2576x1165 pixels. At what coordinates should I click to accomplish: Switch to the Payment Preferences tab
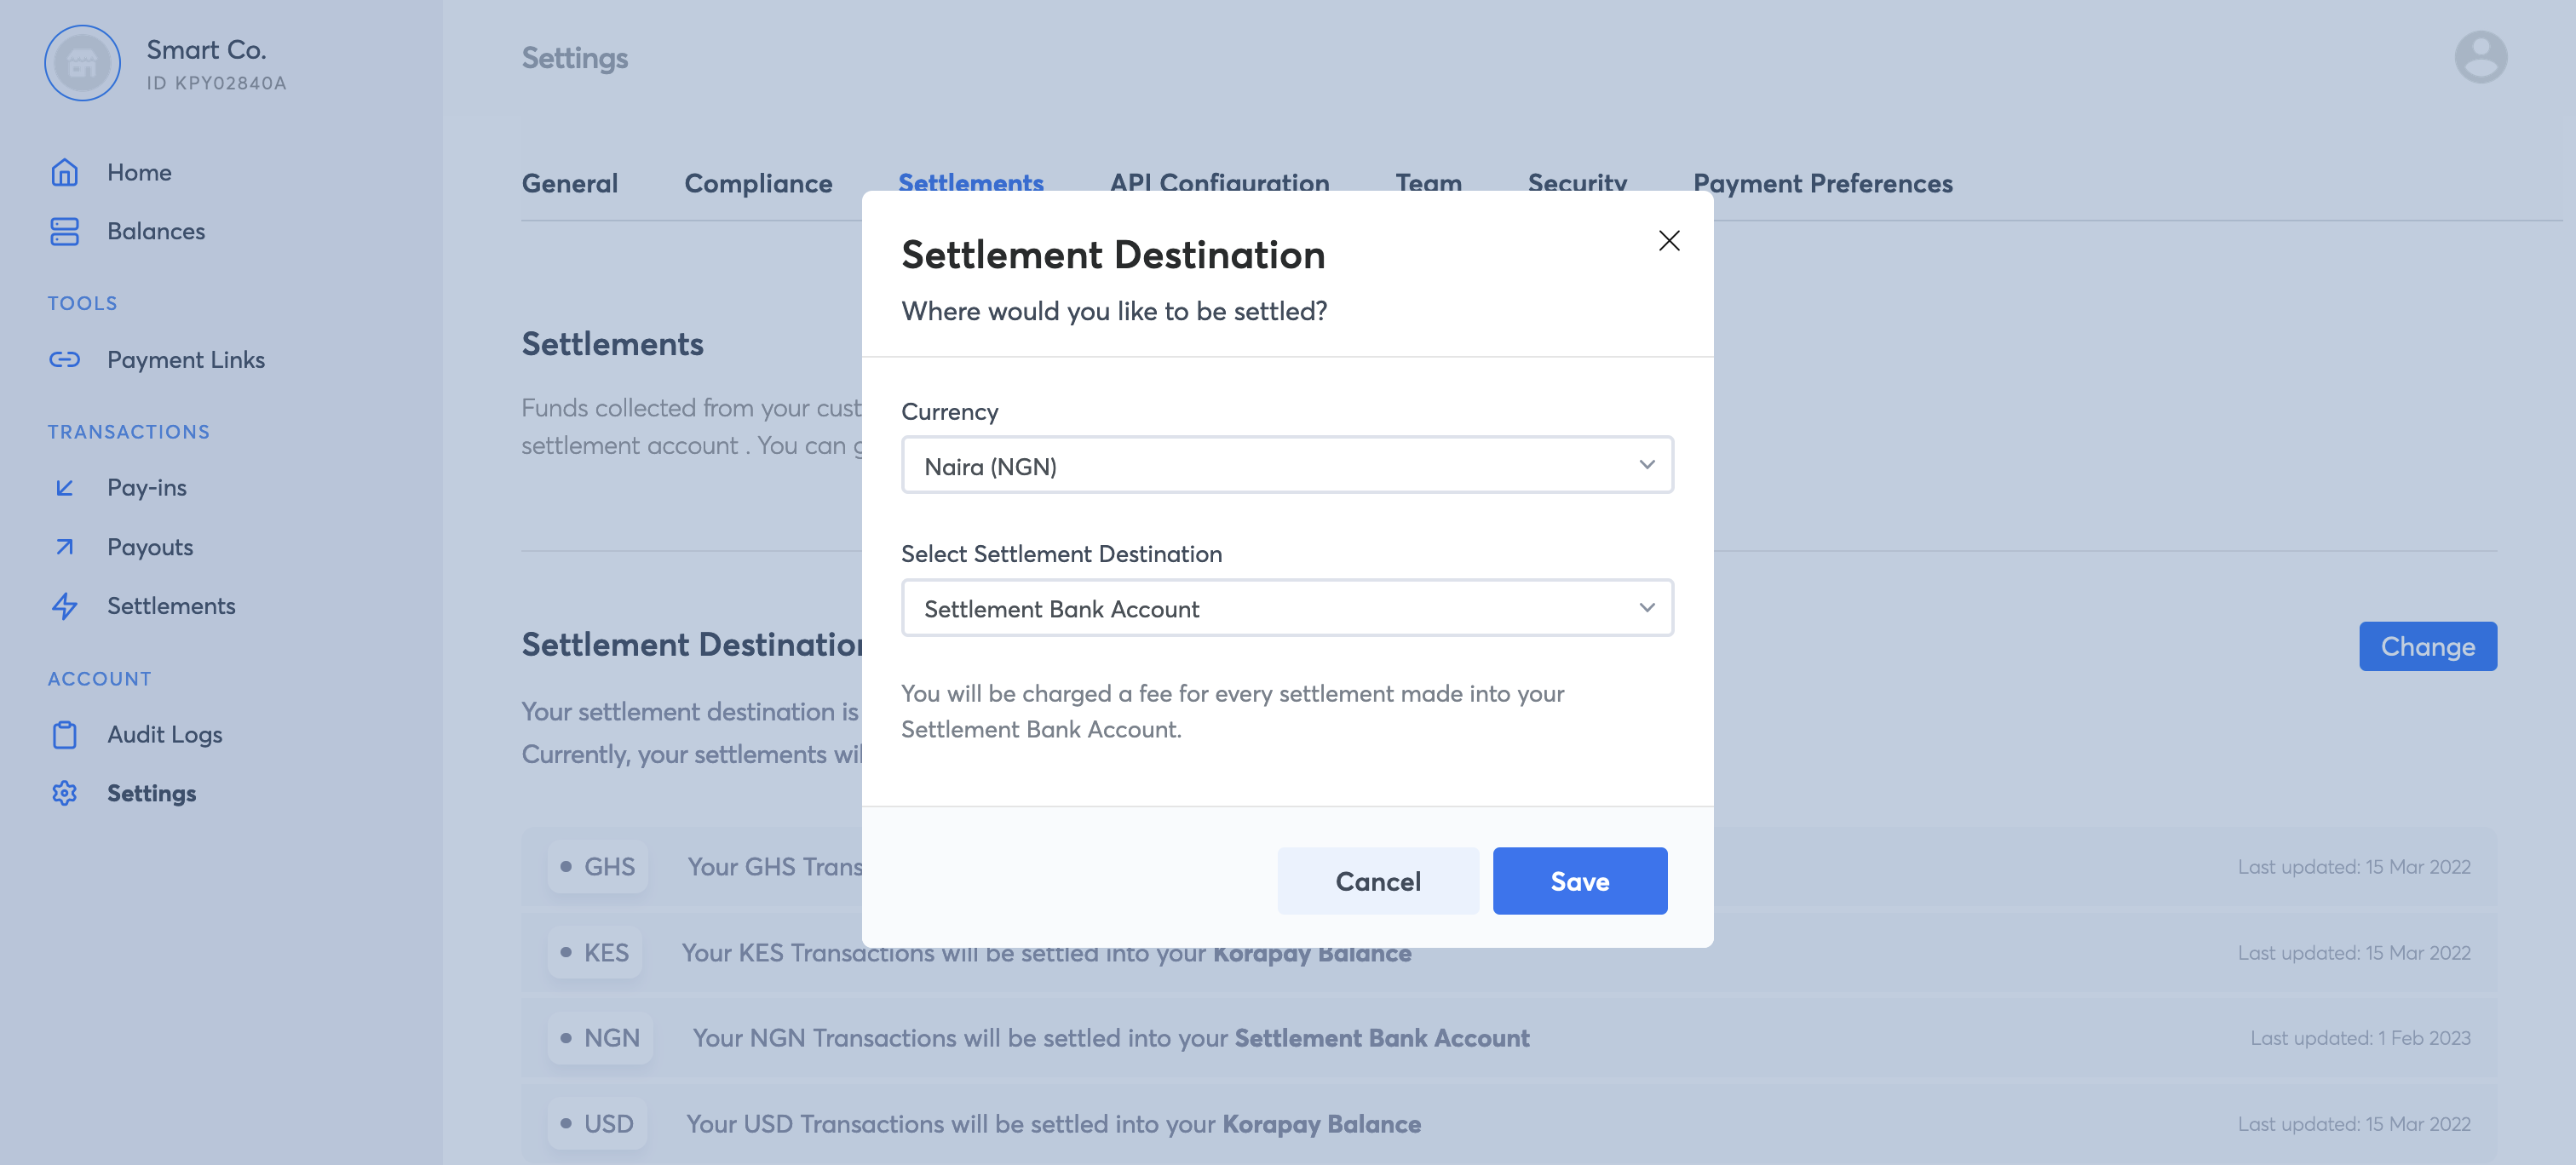point(1822,183)
